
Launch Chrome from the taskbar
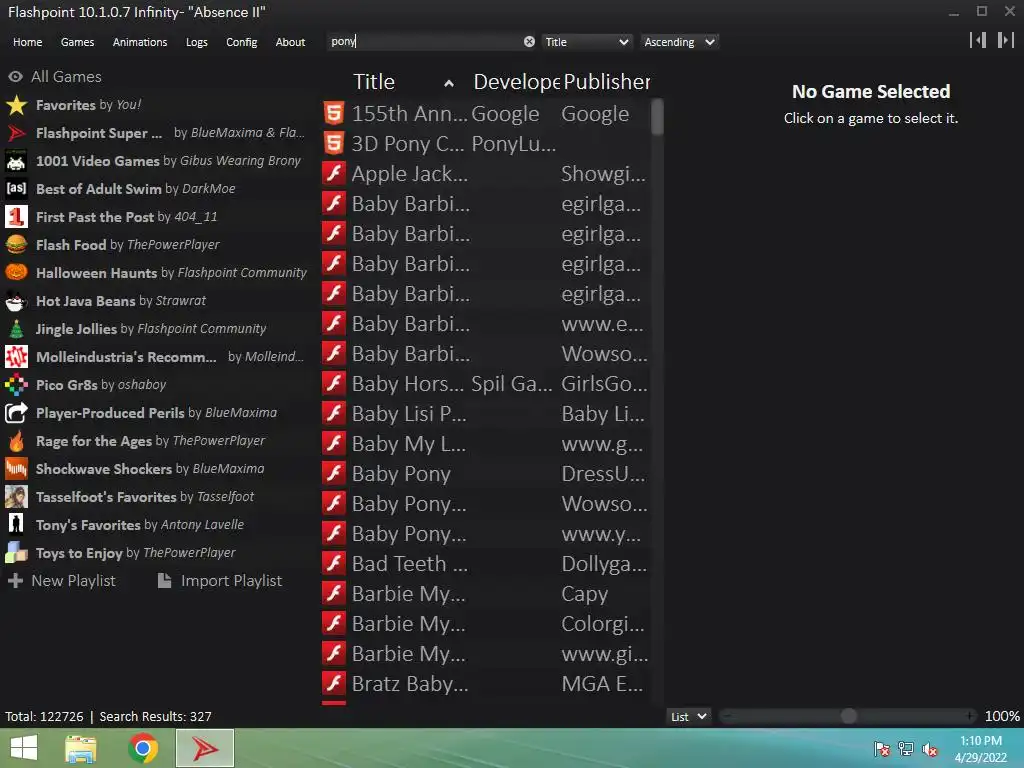point(143,748)
